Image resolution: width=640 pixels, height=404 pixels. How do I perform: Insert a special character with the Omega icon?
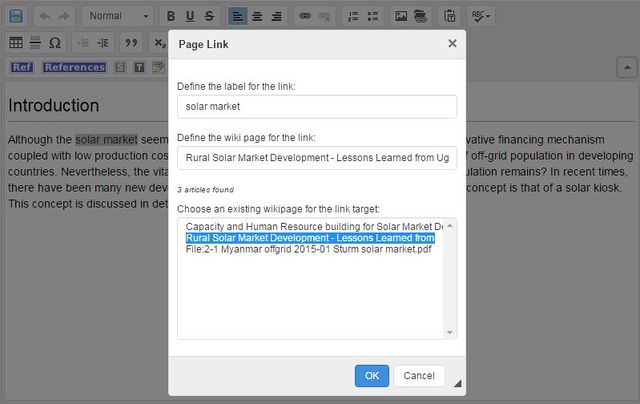click(x=54, y=43)
